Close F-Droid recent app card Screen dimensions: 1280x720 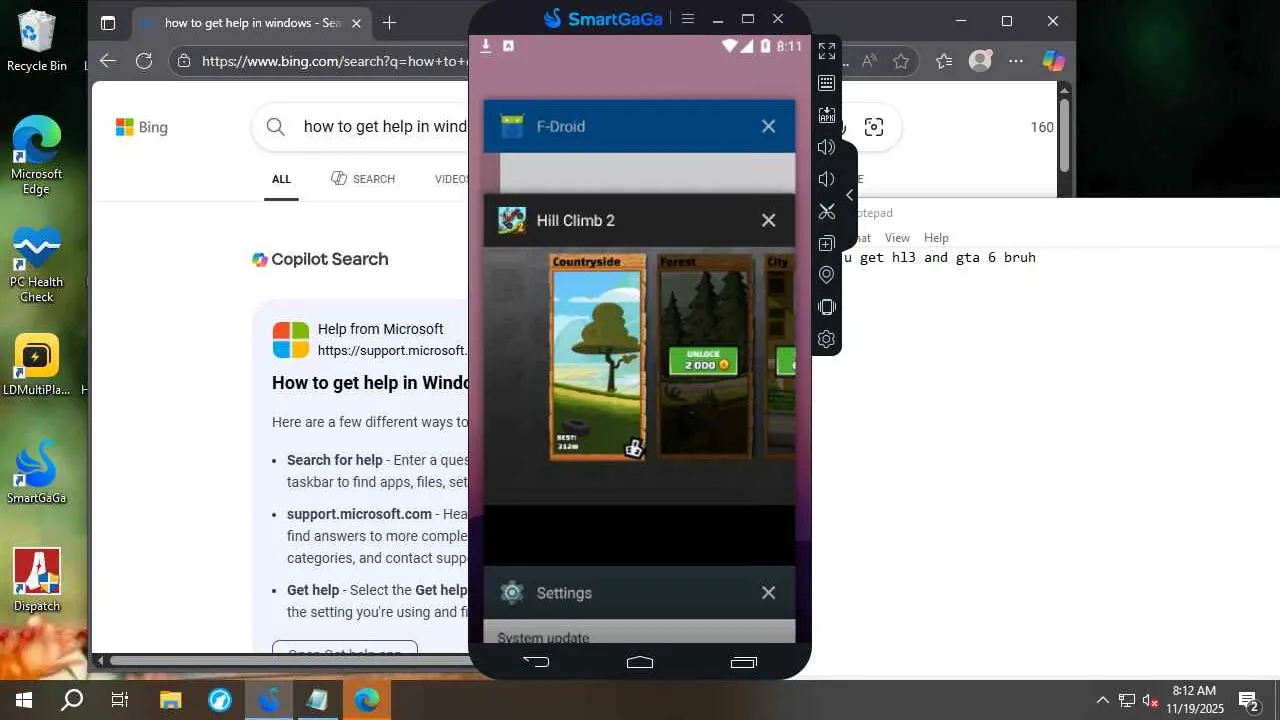pos(768,126)
